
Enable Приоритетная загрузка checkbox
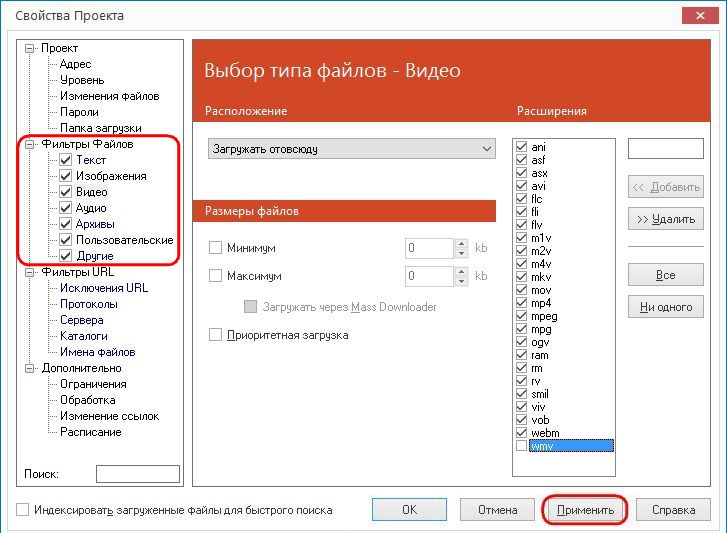pos(215,335)
